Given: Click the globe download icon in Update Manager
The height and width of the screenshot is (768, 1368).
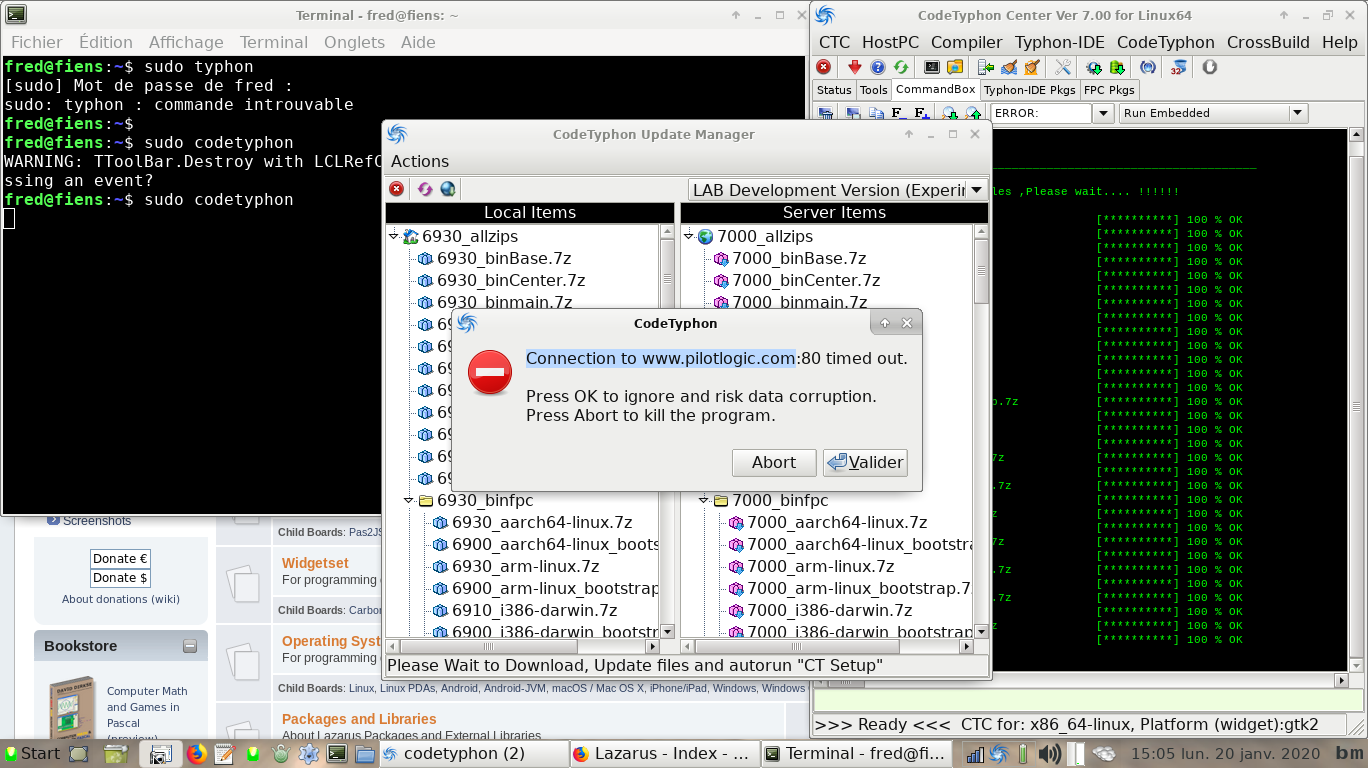Looking at the screenshot, I should point(448,189).
